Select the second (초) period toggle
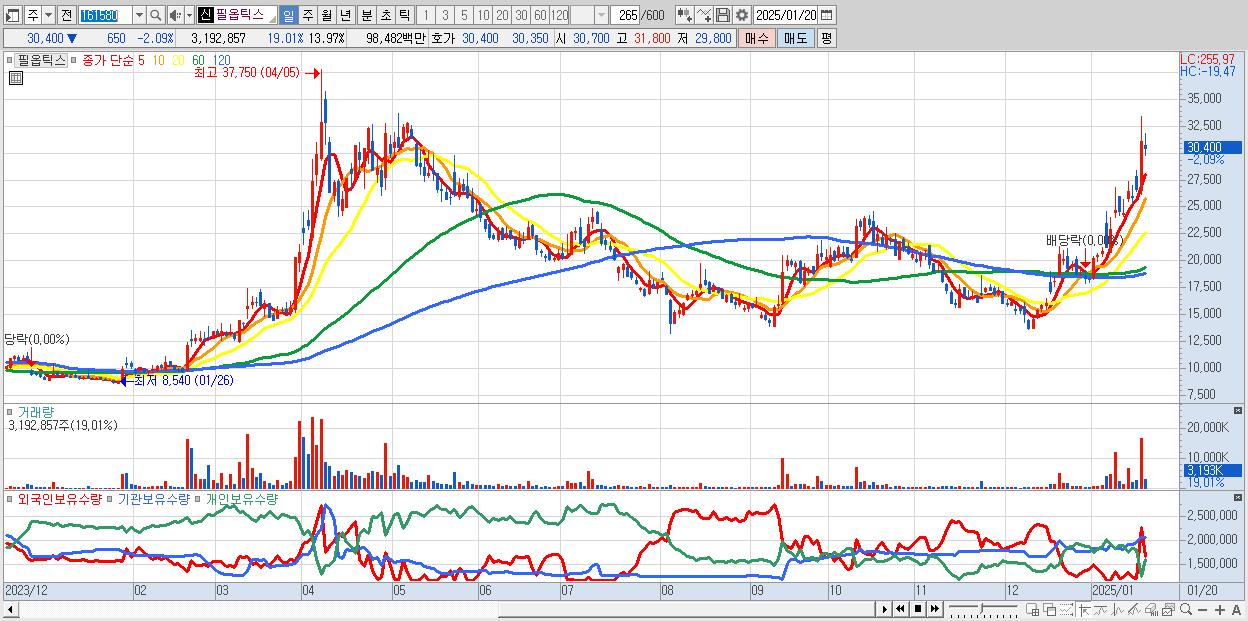Viewport: 1248px width, 621px height. tap(385, 15)
